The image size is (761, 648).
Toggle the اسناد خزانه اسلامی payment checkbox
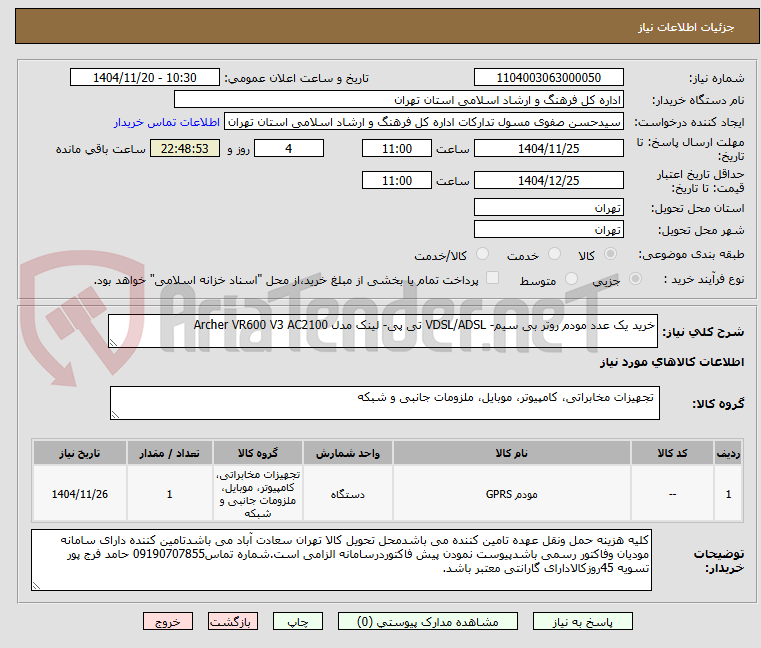[493, 278]
